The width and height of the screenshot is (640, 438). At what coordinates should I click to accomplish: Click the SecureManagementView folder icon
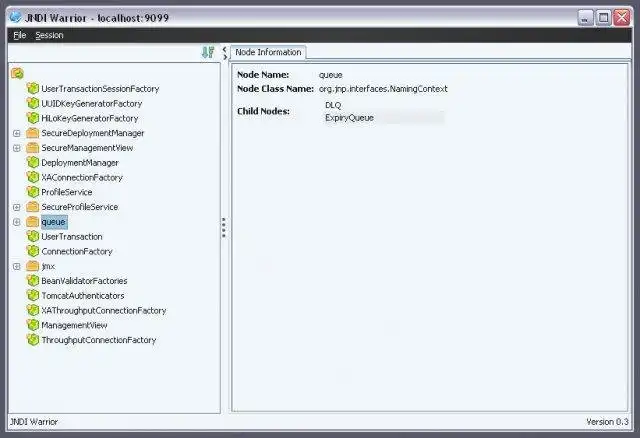33,148
